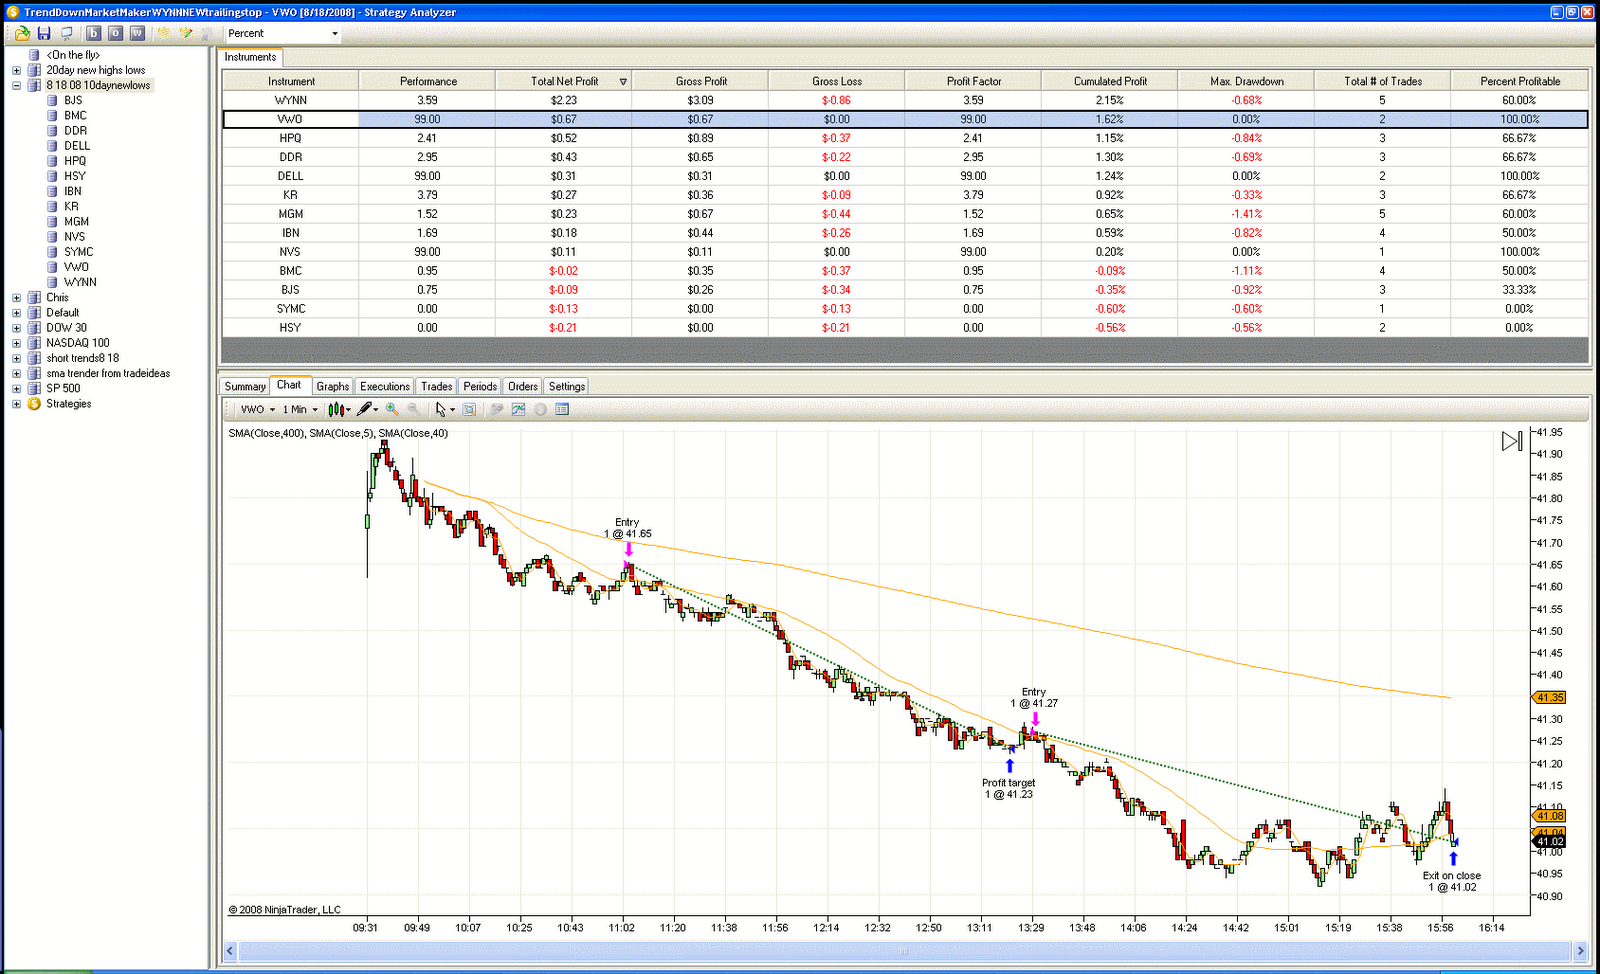Viewport: 1600px width, 974px height.
Task: Open the VWO instrument selector dropdown
Action: coord(269,409)
